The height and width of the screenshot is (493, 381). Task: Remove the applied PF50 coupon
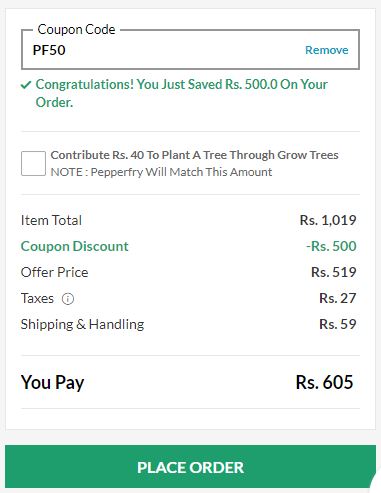[327, 50]
